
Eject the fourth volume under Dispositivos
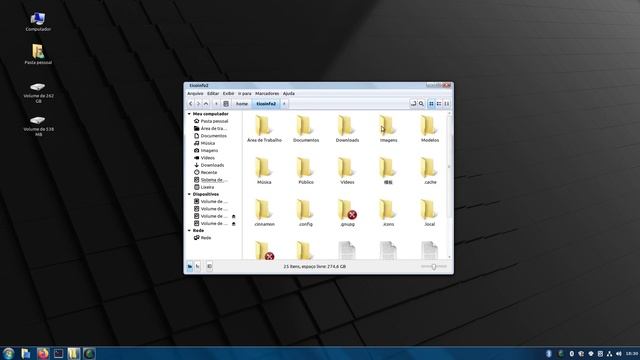click(233, 224)
